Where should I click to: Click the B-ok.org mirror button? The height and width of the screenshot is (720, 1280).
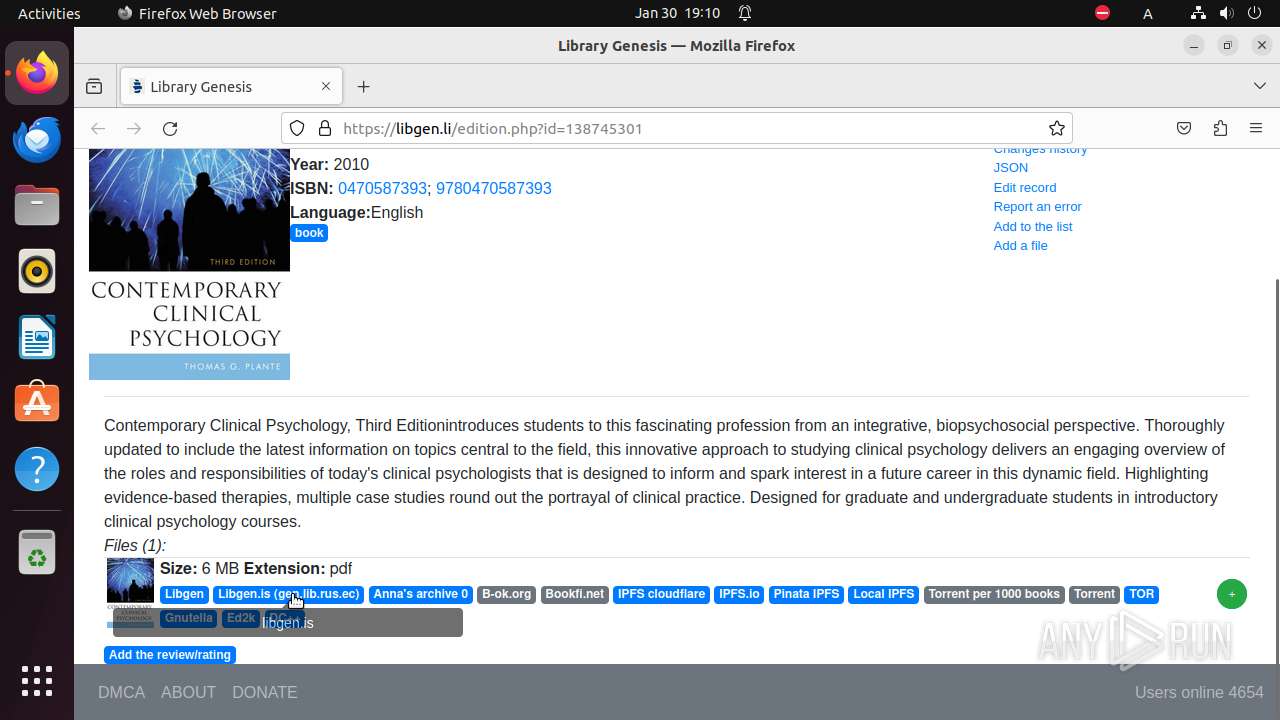(506, 594)
